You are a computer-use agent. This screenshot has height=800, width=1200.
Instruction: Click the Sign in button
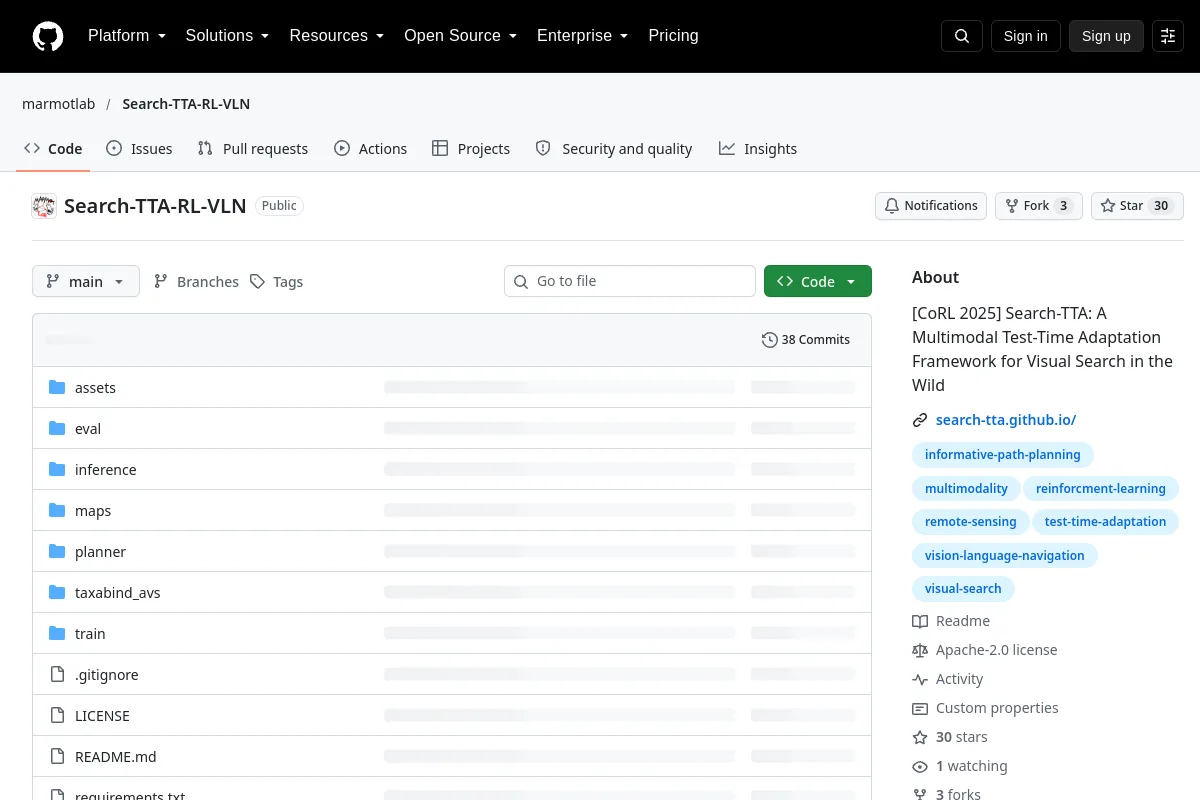(x=1025, y=36)
